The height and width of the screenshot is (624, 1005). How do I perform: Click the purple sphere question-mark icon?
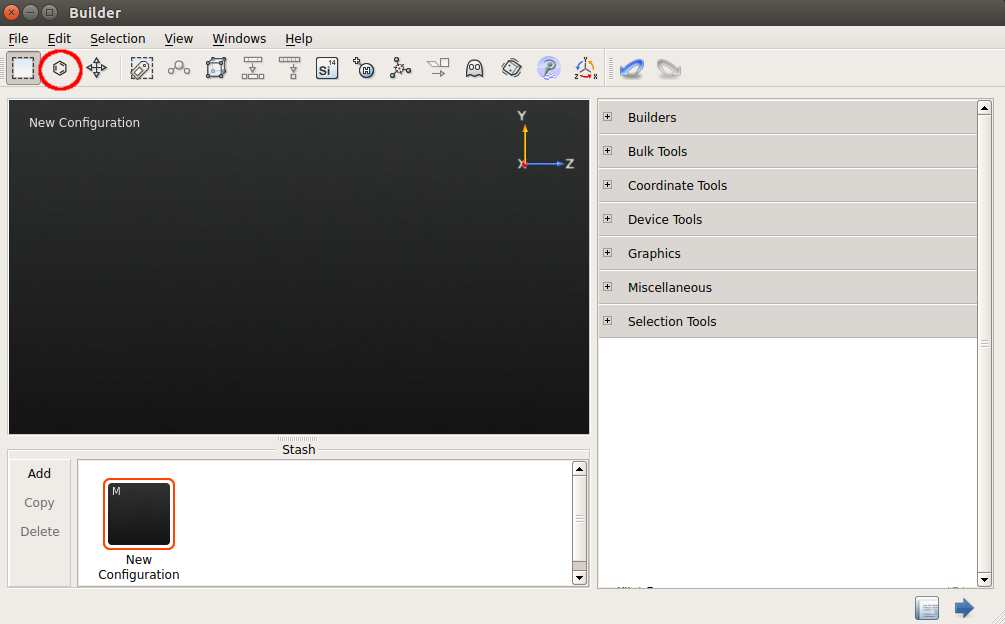click(x=549, y=68)
